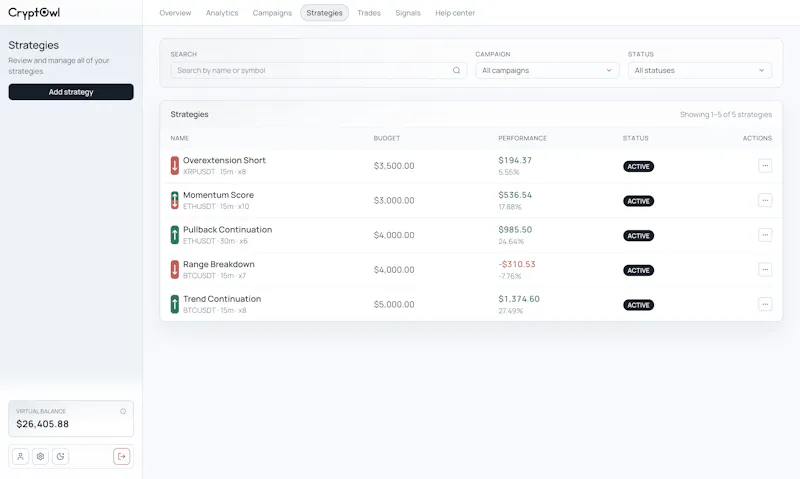Open actions menu for Trend Continuation

click(765, 305)
